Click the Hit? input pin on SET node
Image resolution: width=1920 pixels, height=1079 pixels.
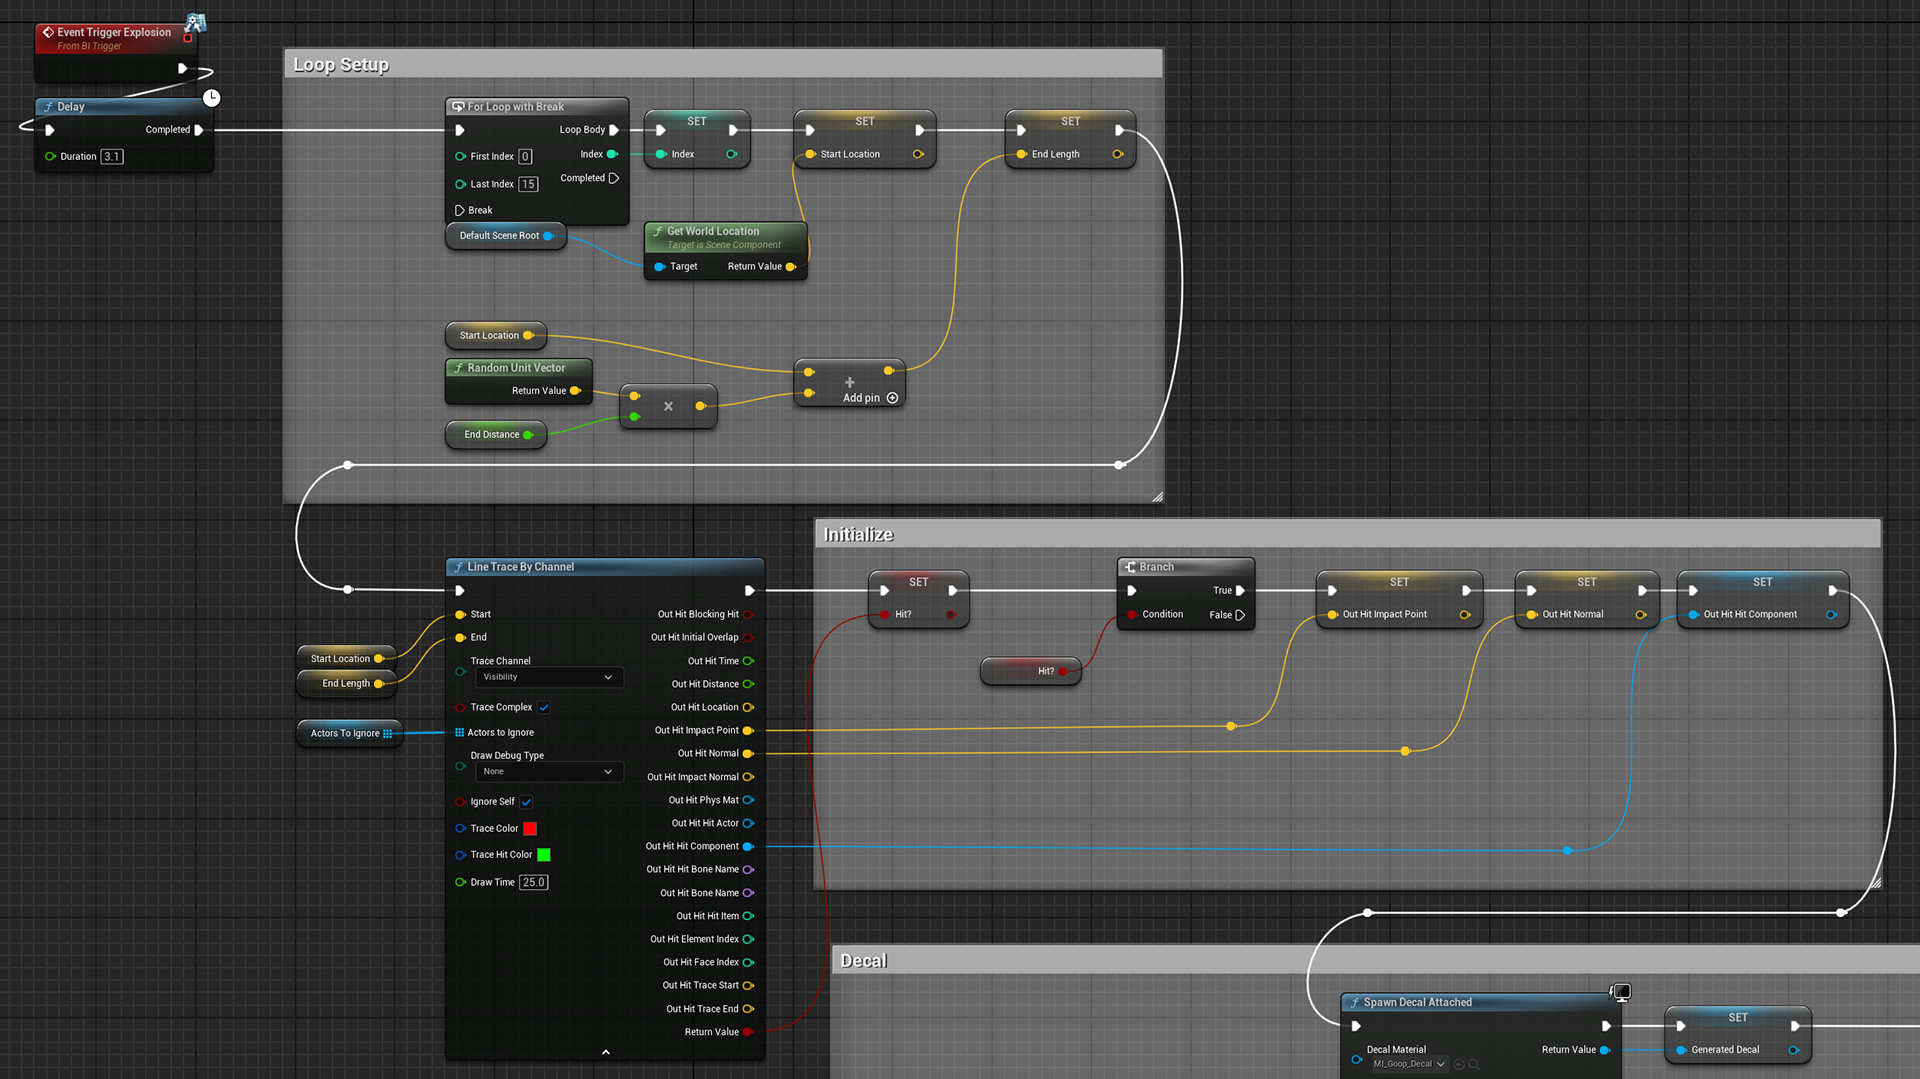[885, 615]
